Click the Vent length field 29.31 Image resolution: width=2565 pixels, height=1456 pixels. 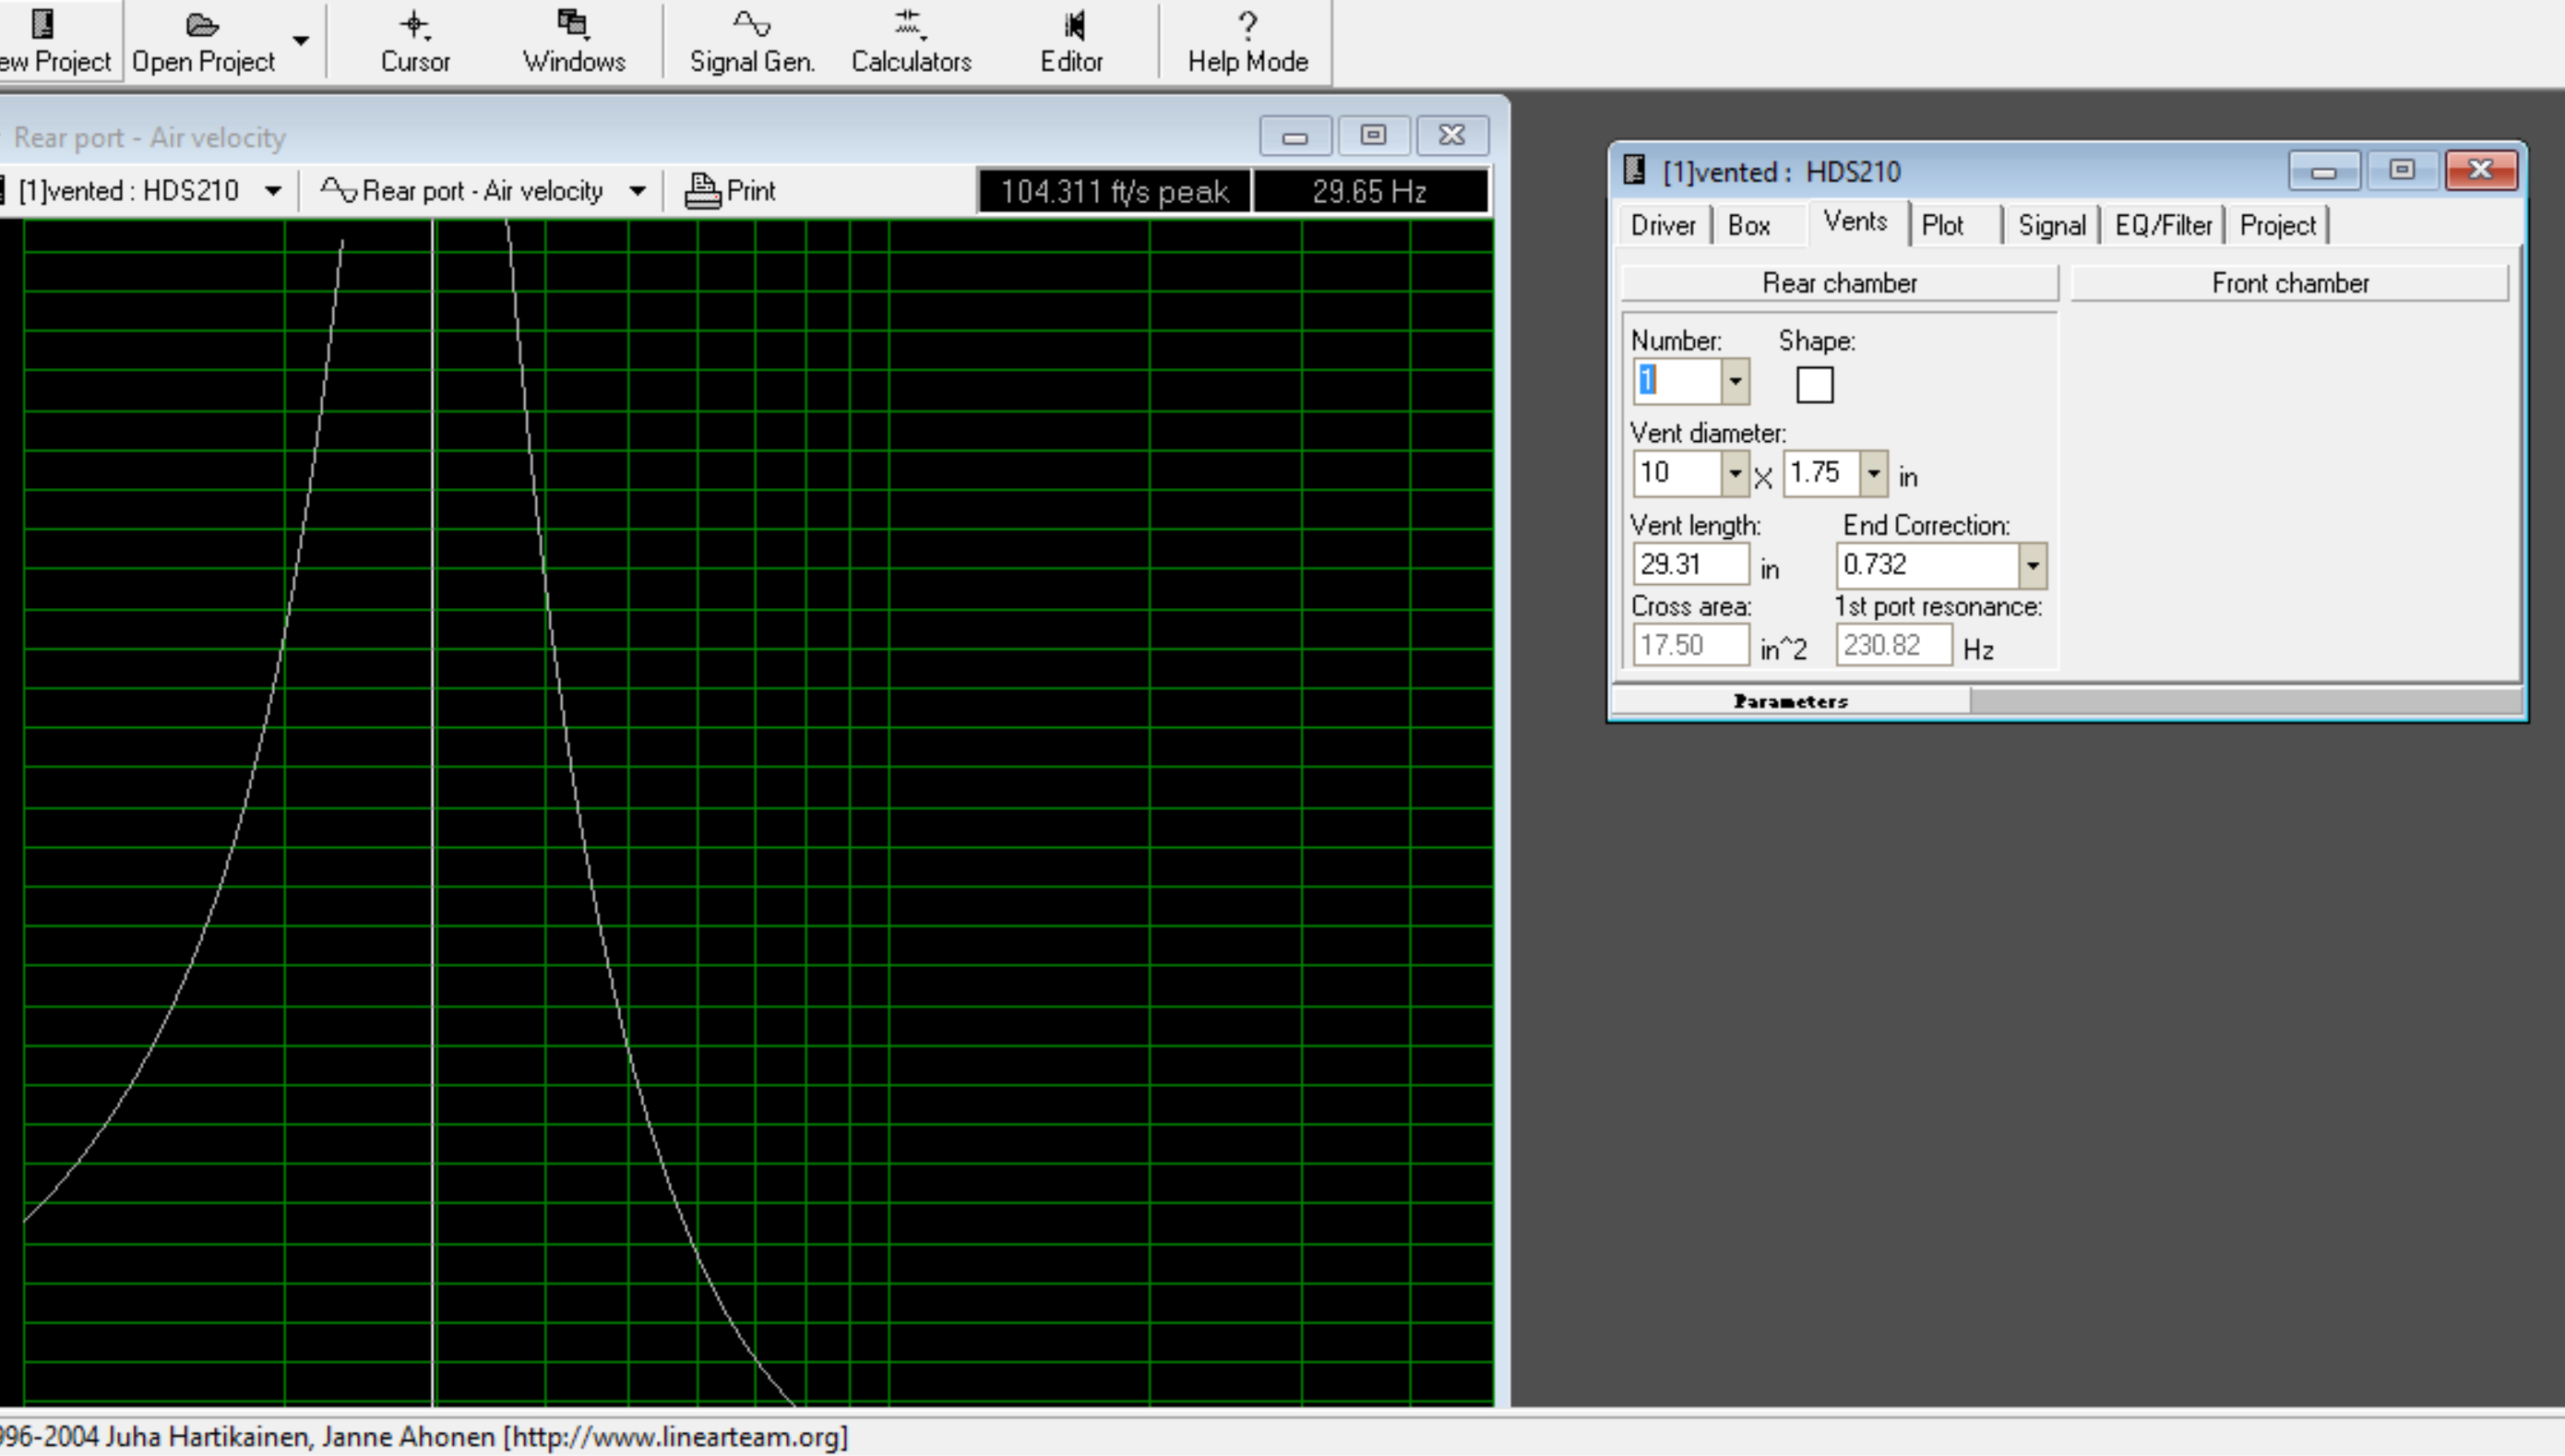point(1691,564)
